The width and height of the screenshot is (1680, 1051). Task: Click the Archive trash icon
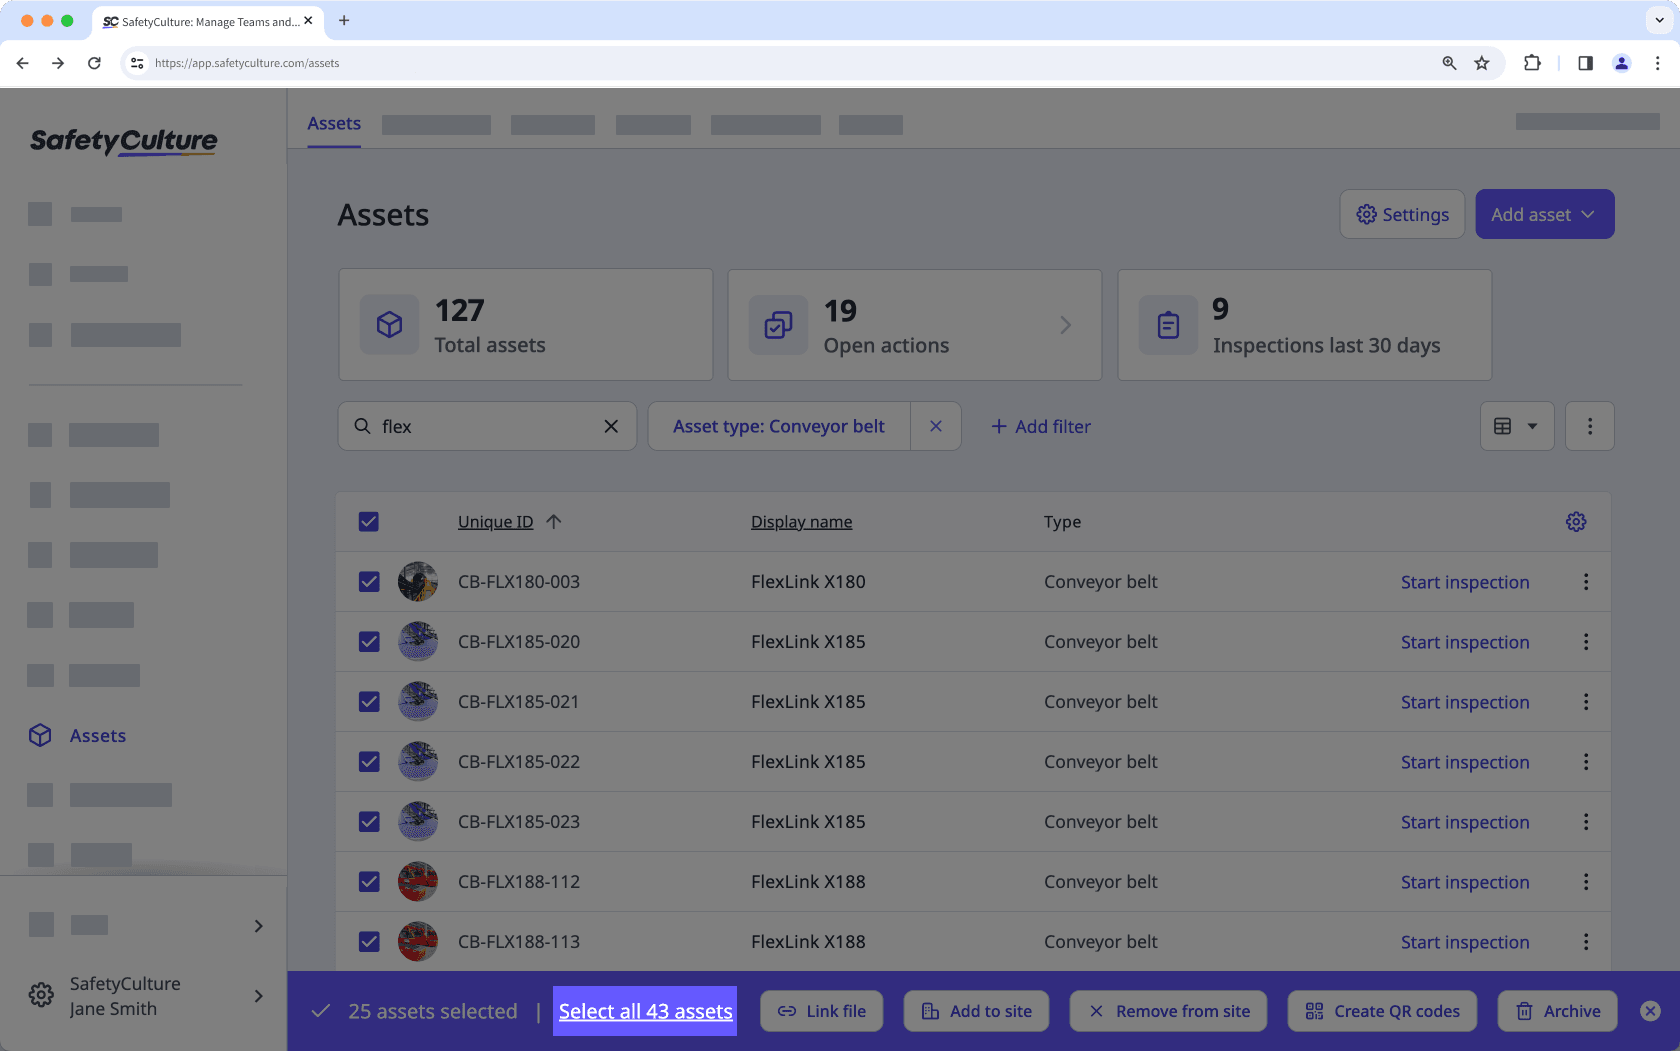(1524, 1011)
